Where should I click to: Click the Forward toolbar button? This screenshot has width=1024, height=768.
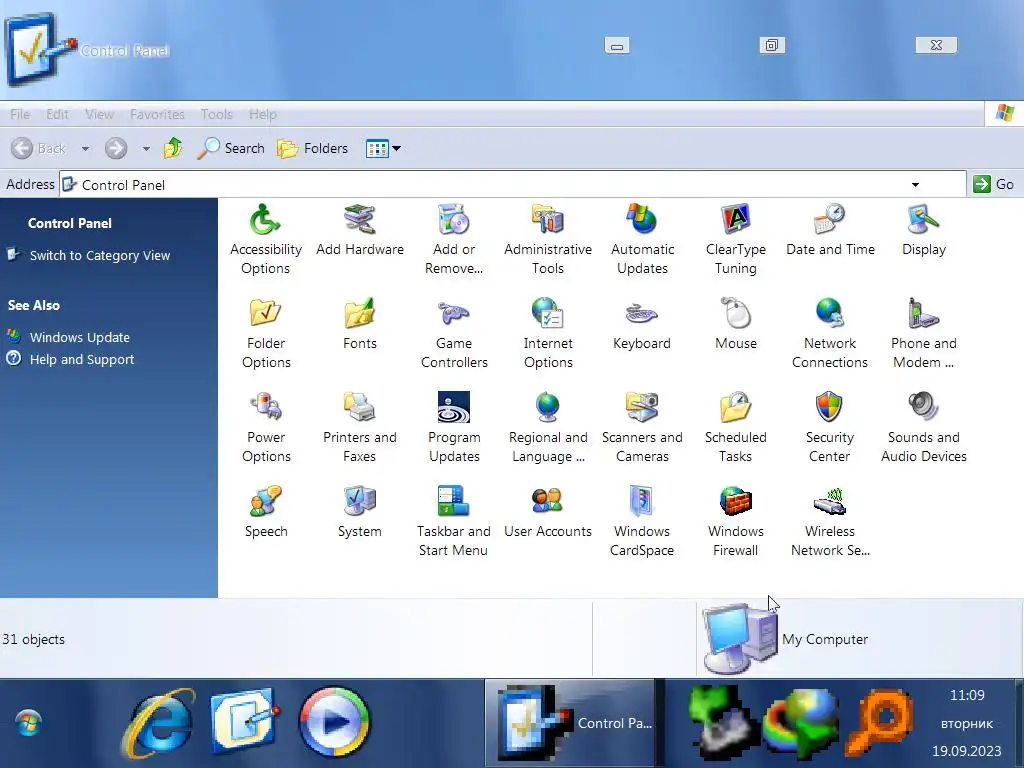tap(116, 148)
